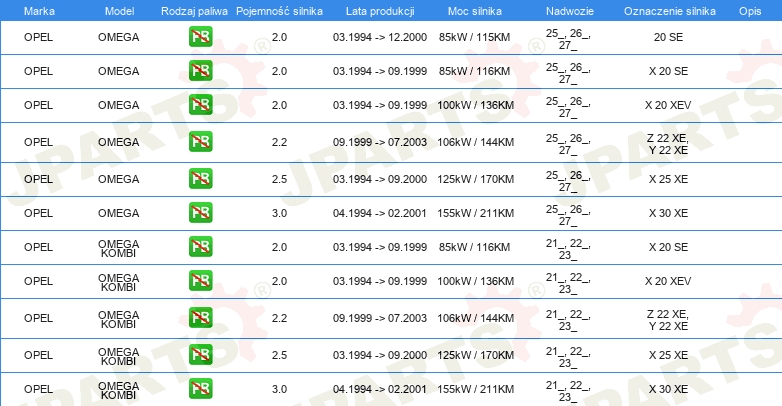Click the Lata produkcji column header
Image resolution: width=782 pixels, height=406 pixels.
(380, 11)
